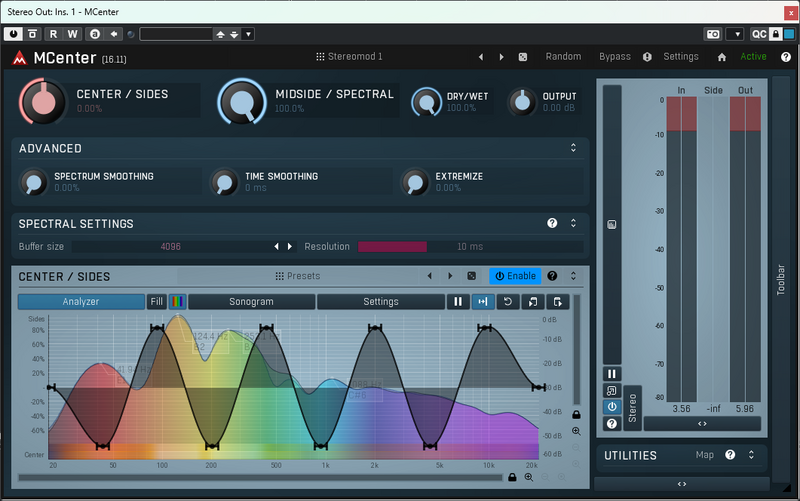Toggle the blue graph-width fit icon

[x=483, y=302]
